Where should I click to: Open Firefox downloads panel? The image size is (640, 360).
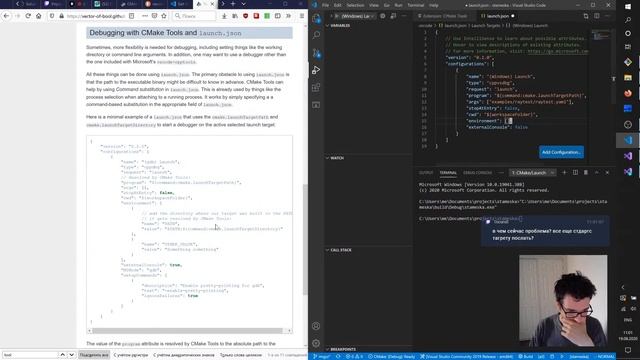[x=224, y=16]
